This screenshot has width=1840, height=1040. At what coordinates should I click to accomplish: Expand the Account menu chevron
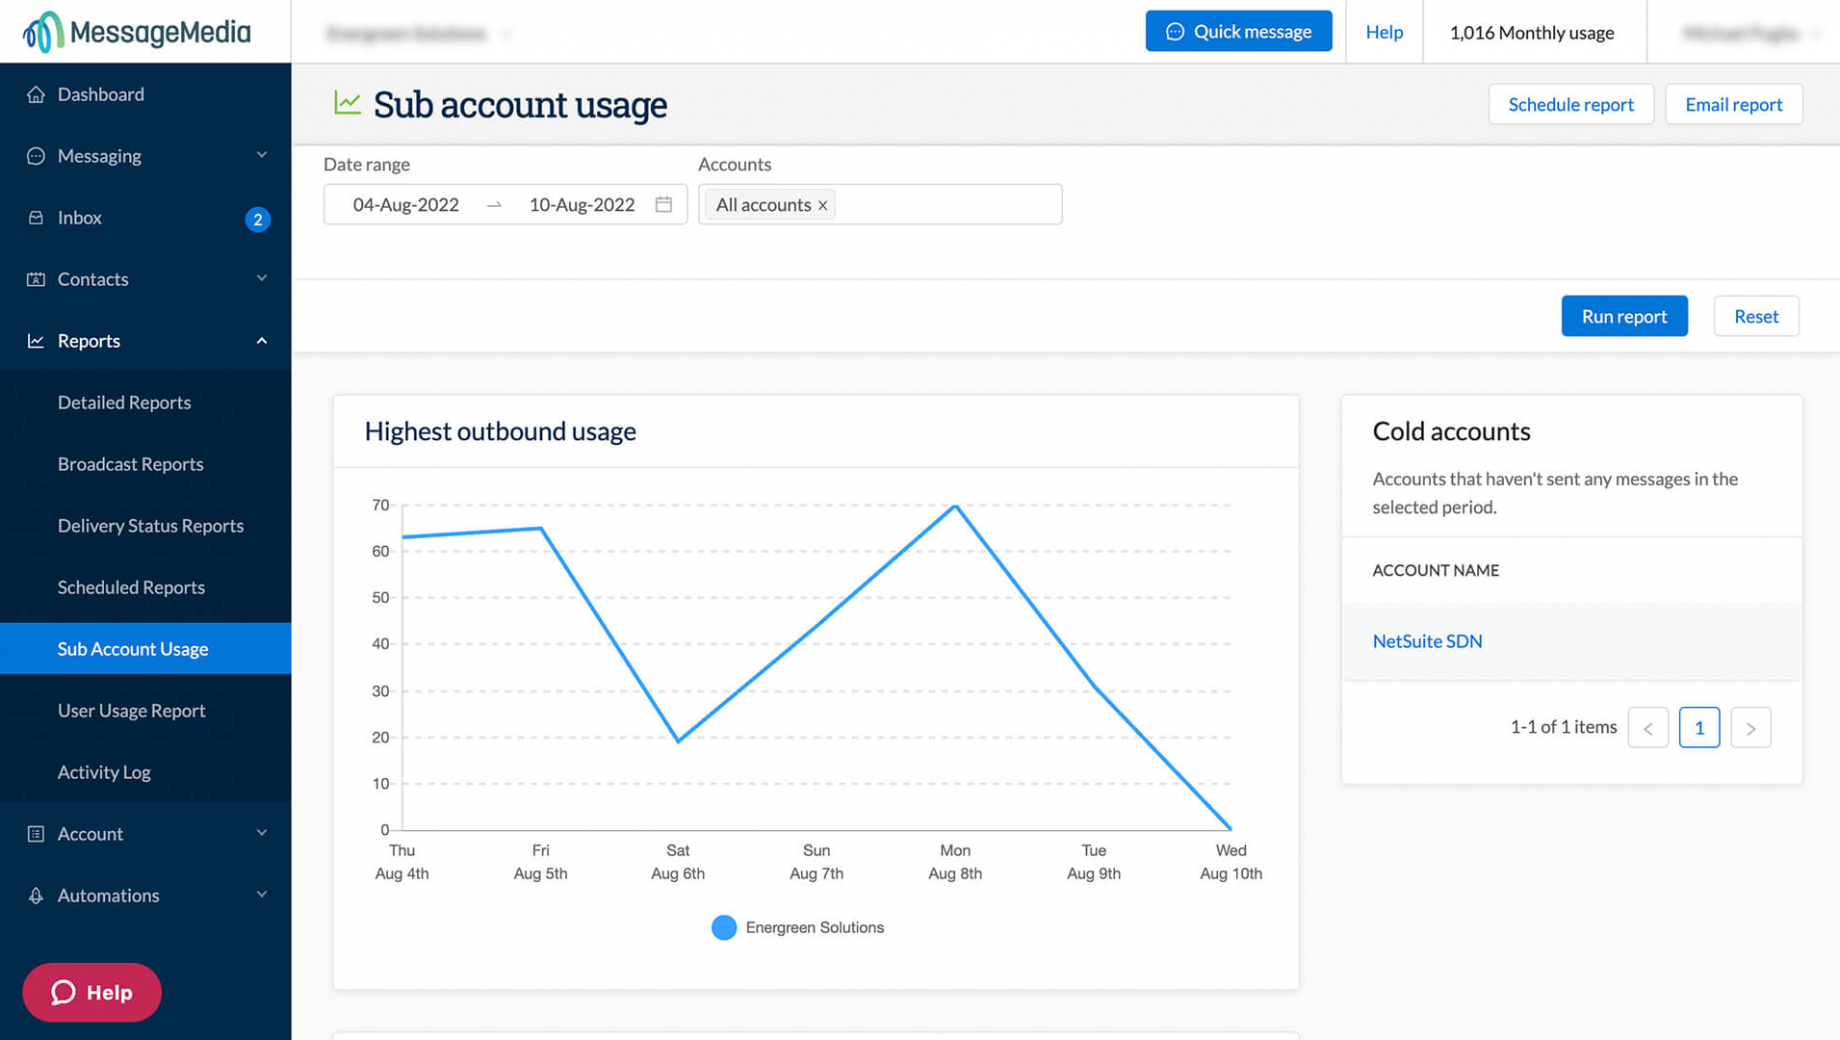[262, 833]
